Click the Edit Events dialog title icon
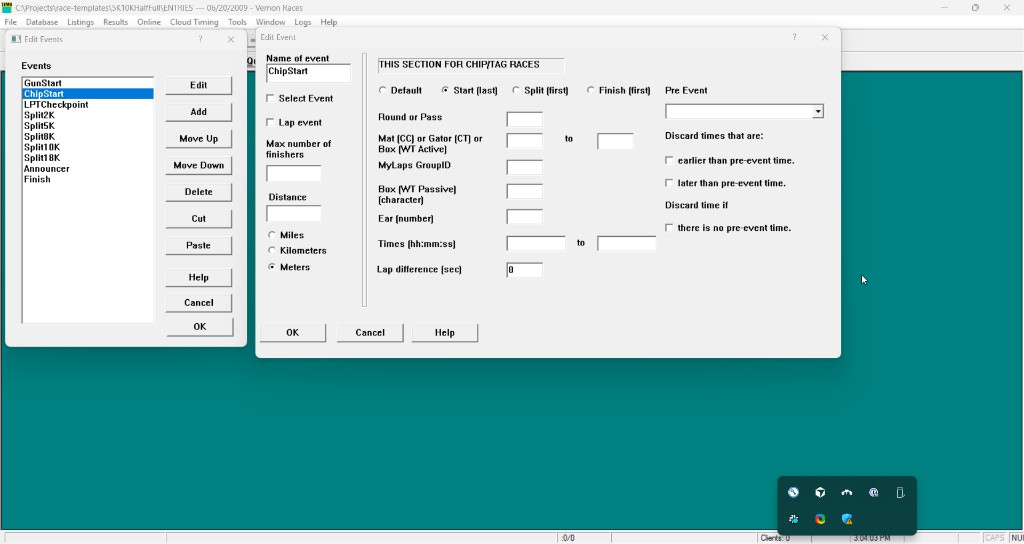The width and height of the screenshot is (1024, 544). pyautogui.click(x=16, y=39)
